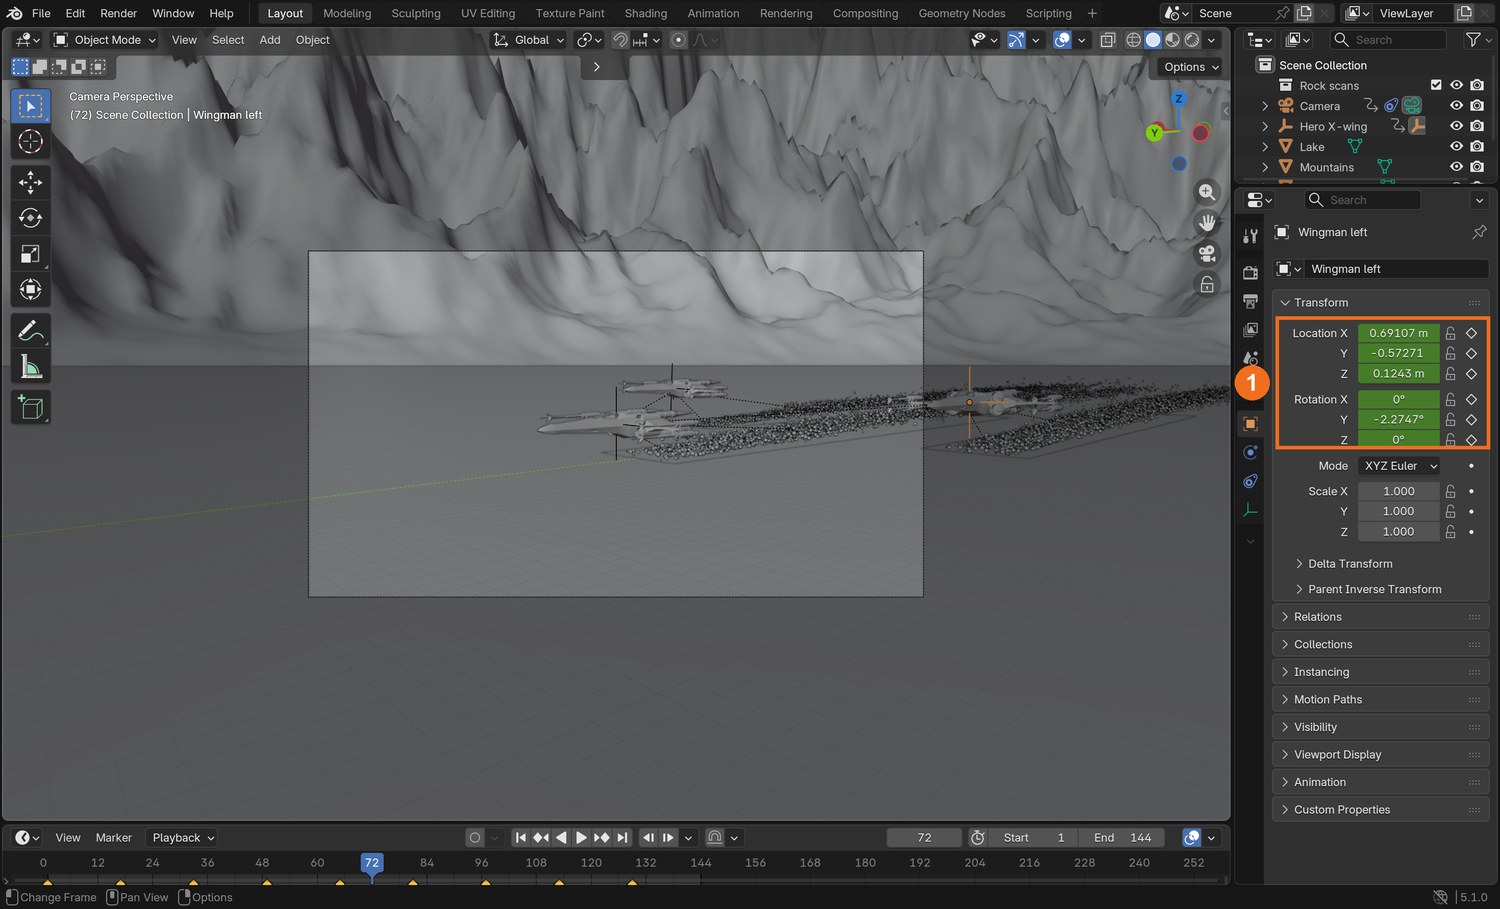Switch to the Geometry Nodes workspace tab

pos(962,13)
